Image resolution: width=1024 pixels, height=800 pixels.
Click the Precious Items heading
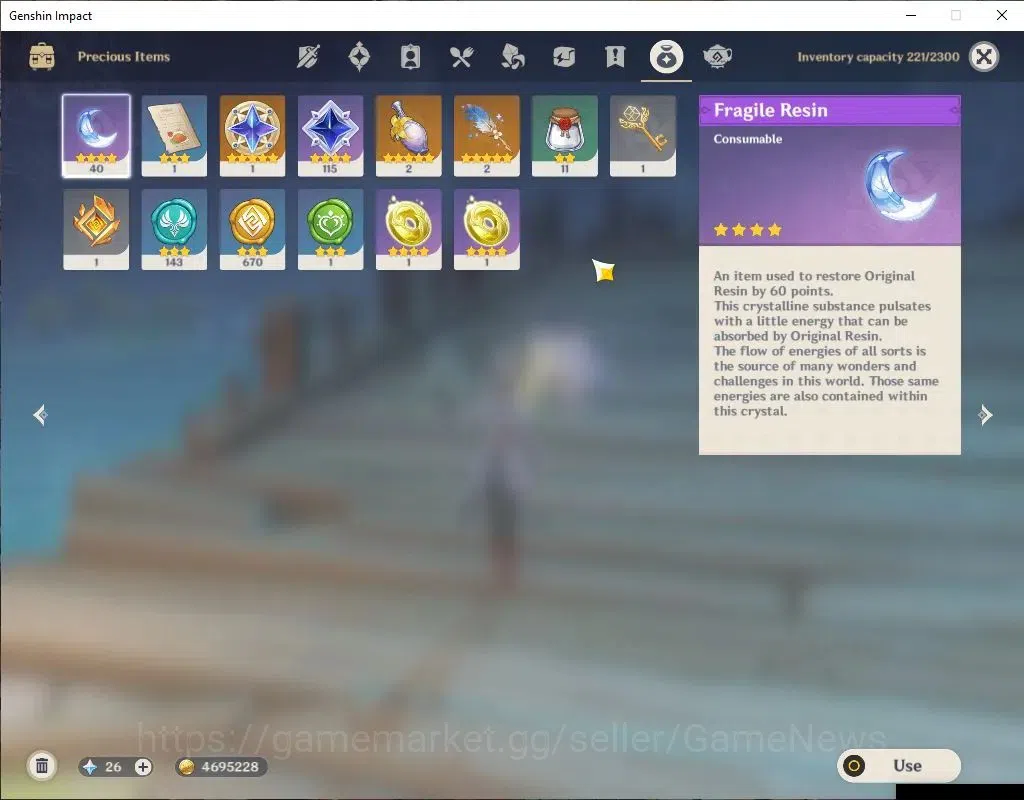(123, 57)
